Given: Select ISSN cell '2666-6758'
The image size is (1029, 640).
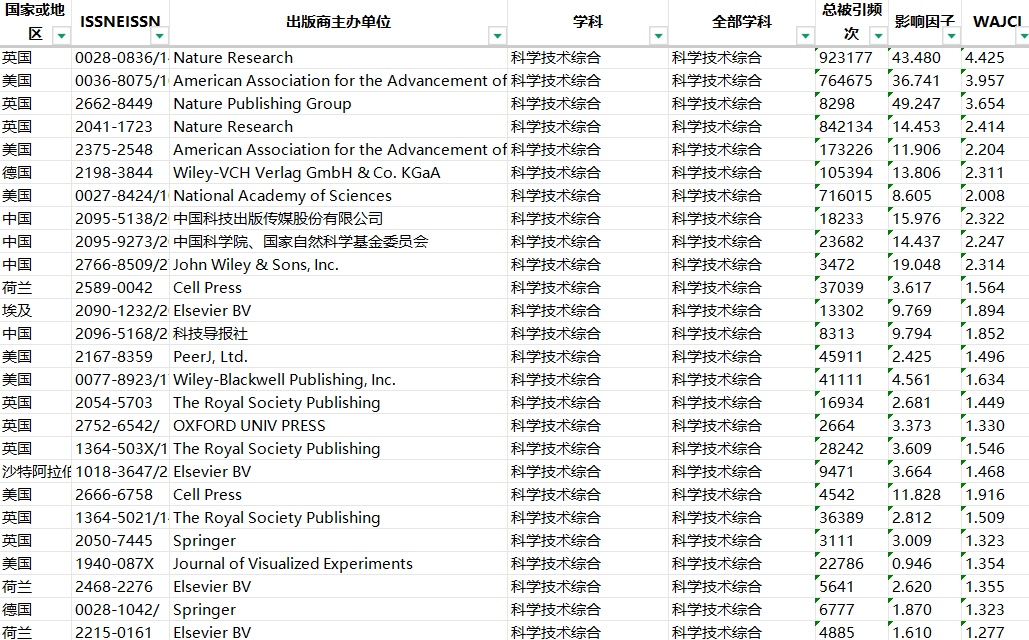Looking at the screenshot, I should pyautogui.click(x=121, y=494).
